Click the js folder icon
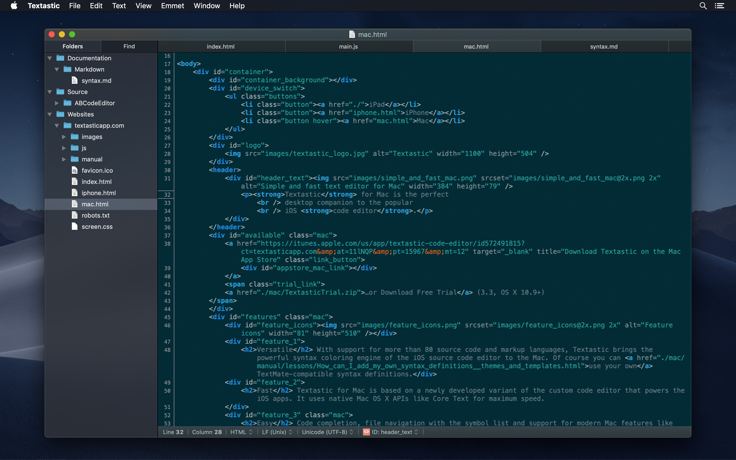 (74, 148)
